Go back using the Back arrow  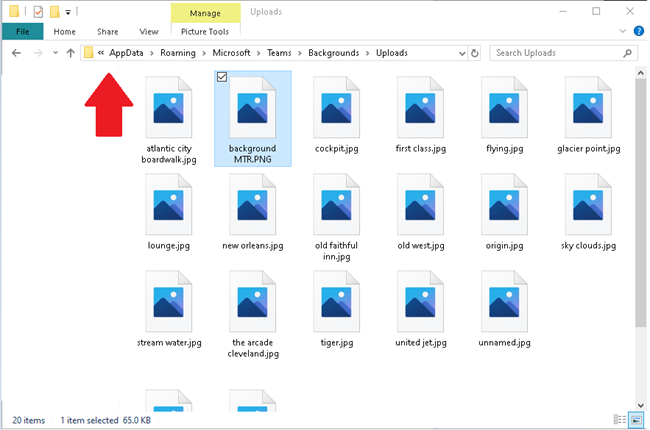(x=16, y=53)
